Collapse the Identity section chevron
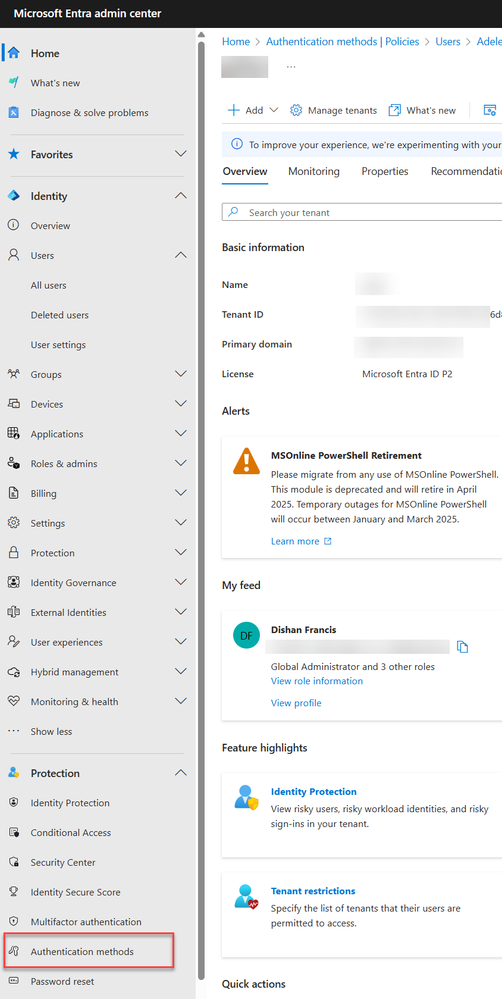 [x=181, y=196]
